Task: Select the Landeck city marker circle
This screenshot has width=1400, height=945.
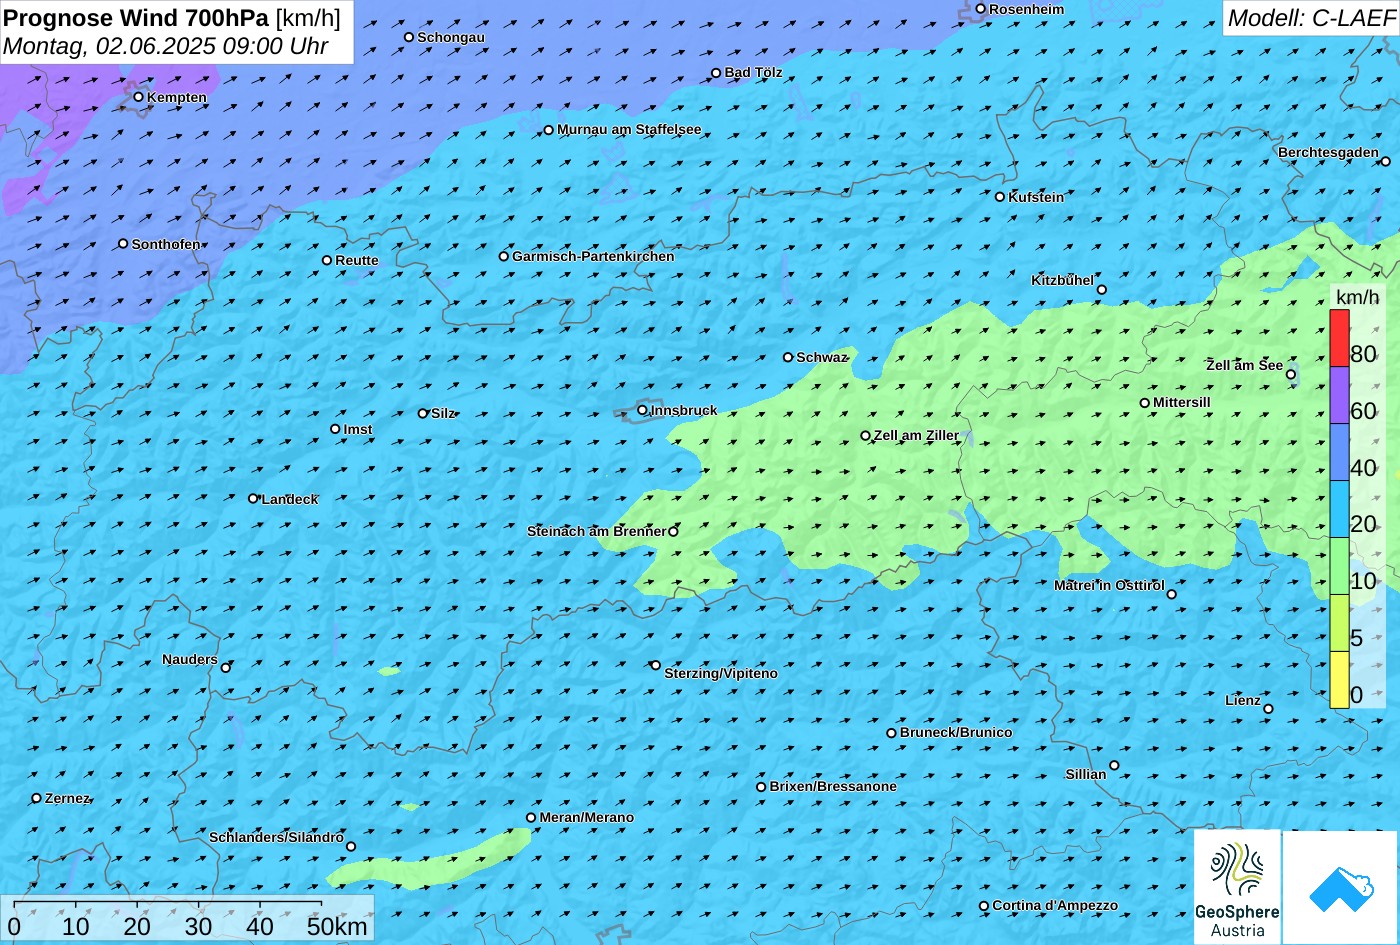Action: [x=253, y=498]
